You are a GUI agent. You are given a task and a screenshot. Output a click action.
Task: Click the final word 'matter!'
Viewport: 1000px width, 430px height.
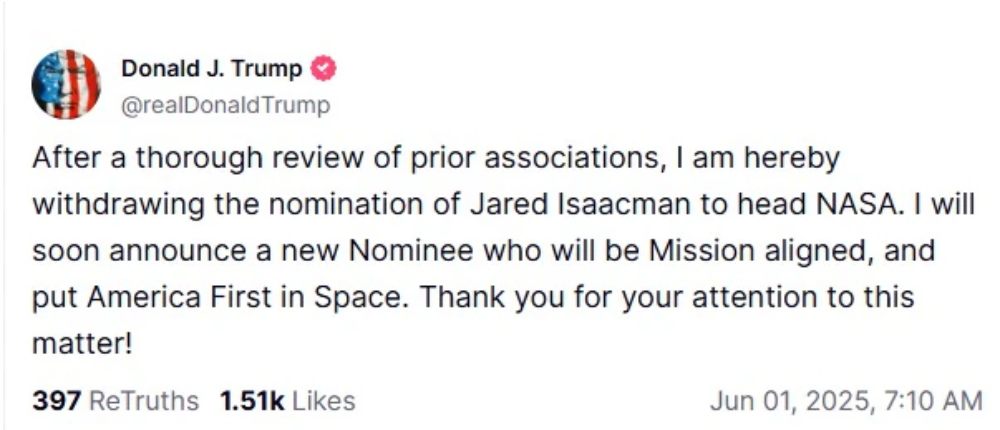(82, 343)
